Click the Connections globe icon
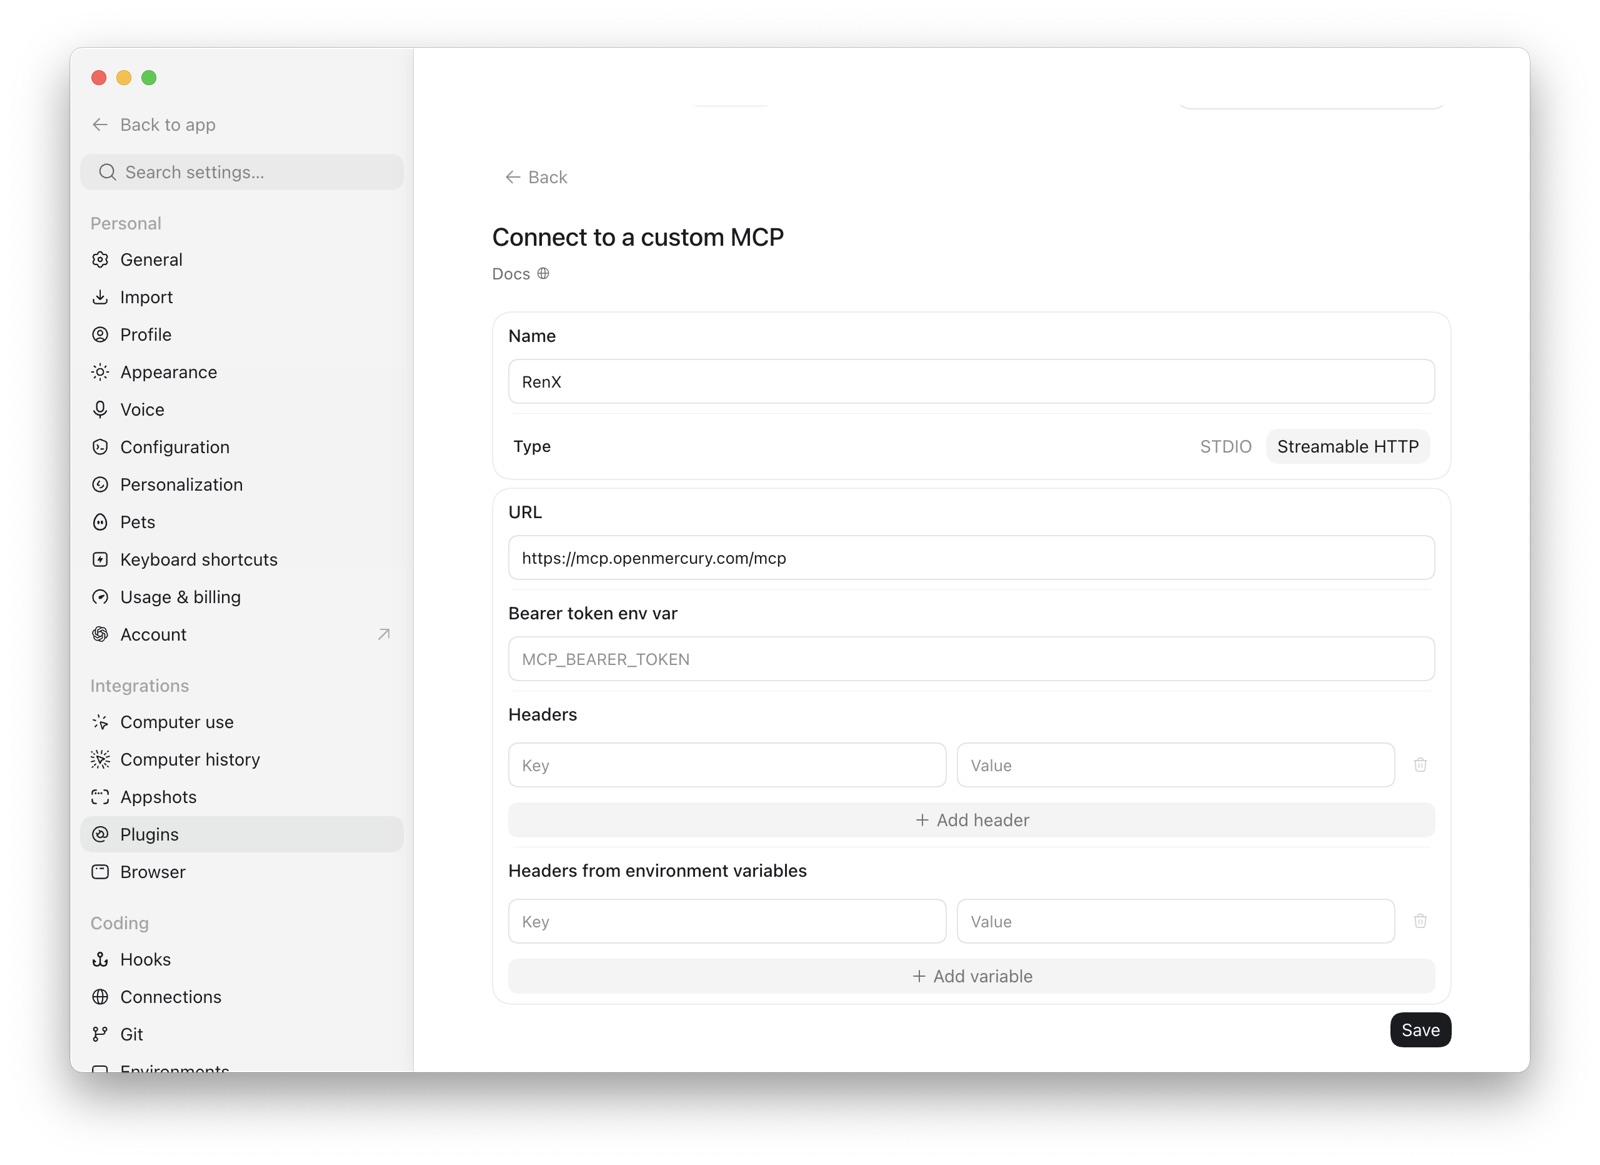 [x=100, y=997]
